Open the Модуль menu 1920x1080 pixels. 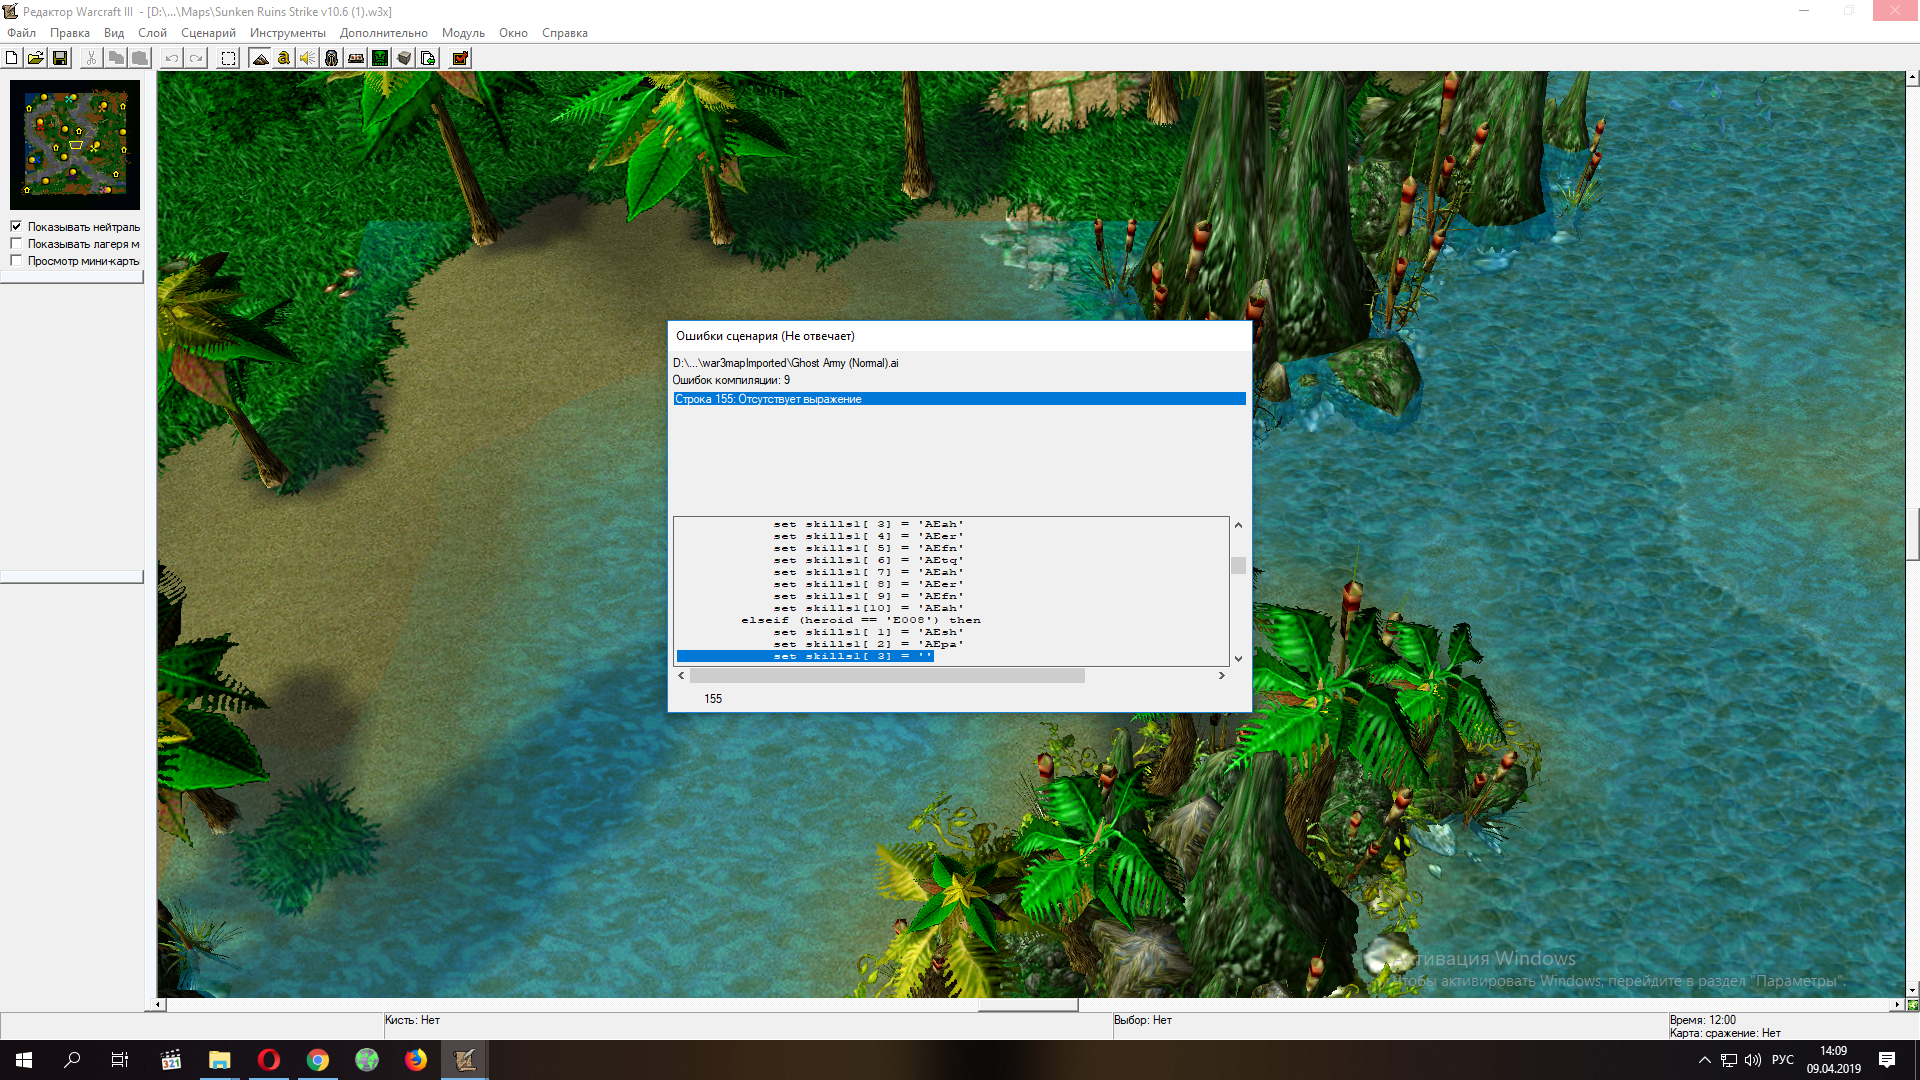pos(463,33)
